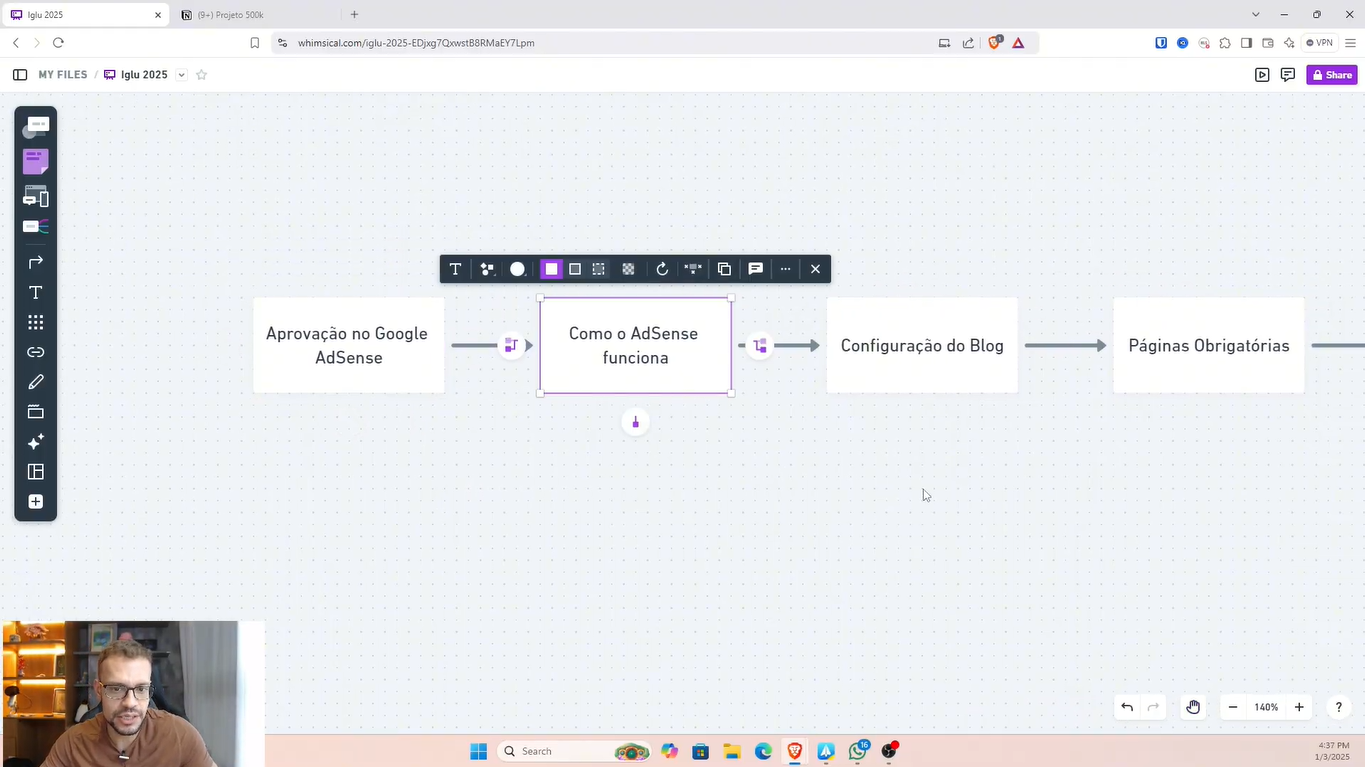Select the link tool in sidebar
Image resolution: width=1365 pixels, height=767 pixels.
coord(36,352)
